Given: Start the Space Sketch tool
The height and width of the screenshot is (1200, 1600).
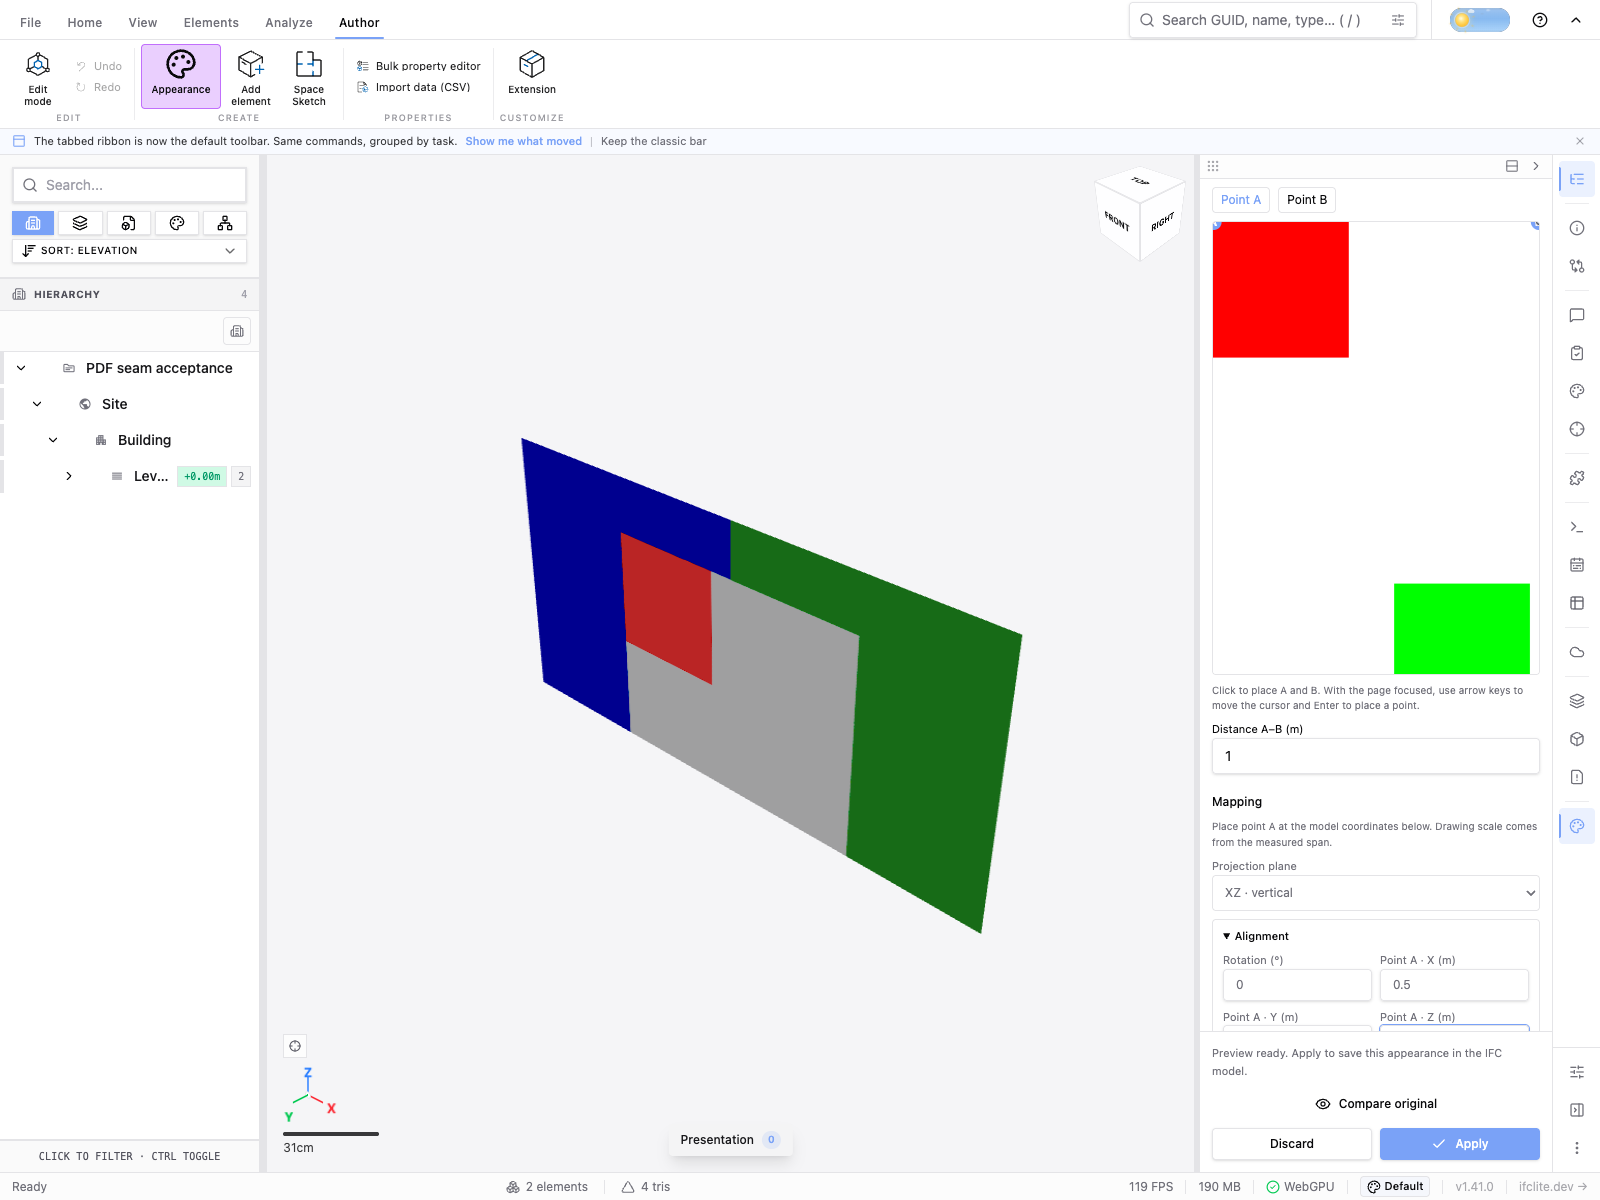Looking at the screenshot, I should pyautogui.click(x=309, y=78).
